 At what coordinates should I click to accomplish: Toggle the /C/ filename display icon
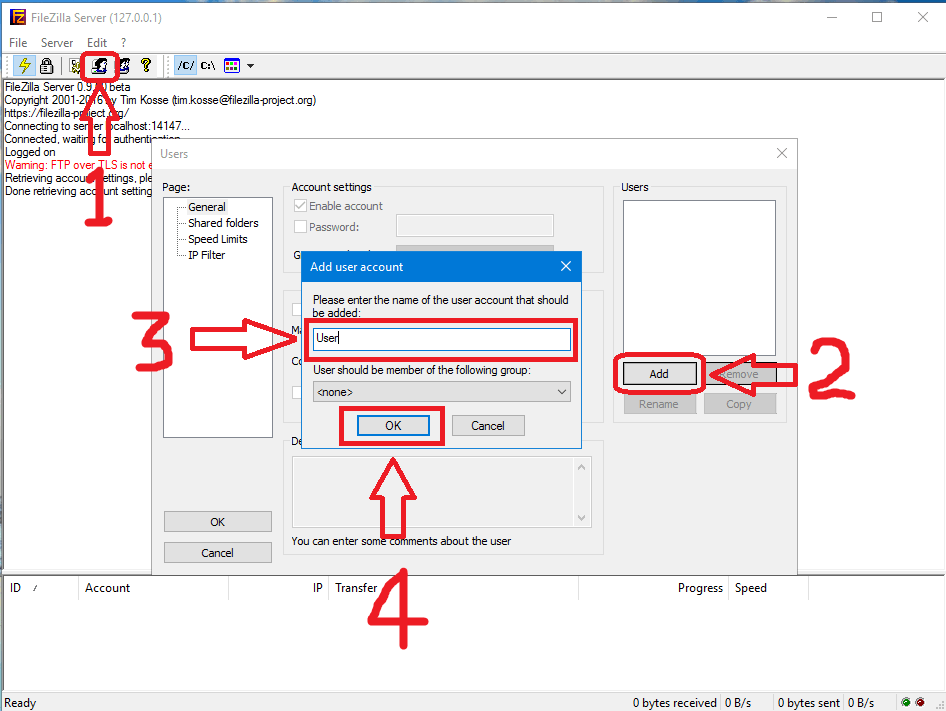tap(184, 65)
